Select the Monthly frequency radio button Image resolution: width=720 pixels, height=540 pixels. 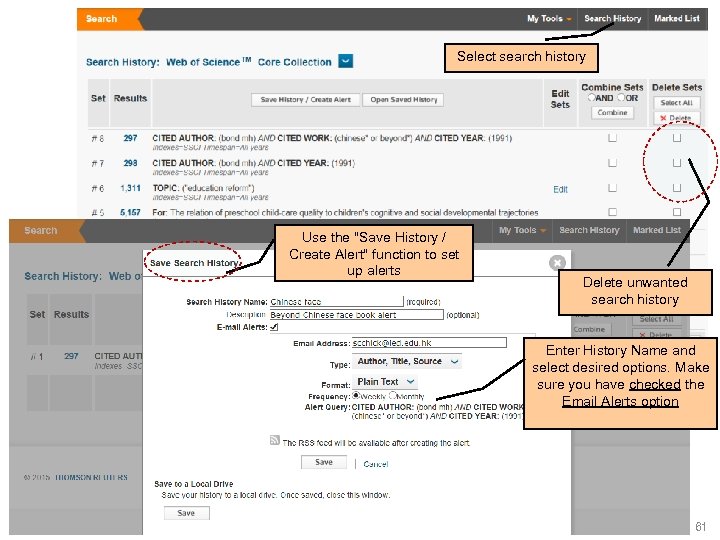393,395
